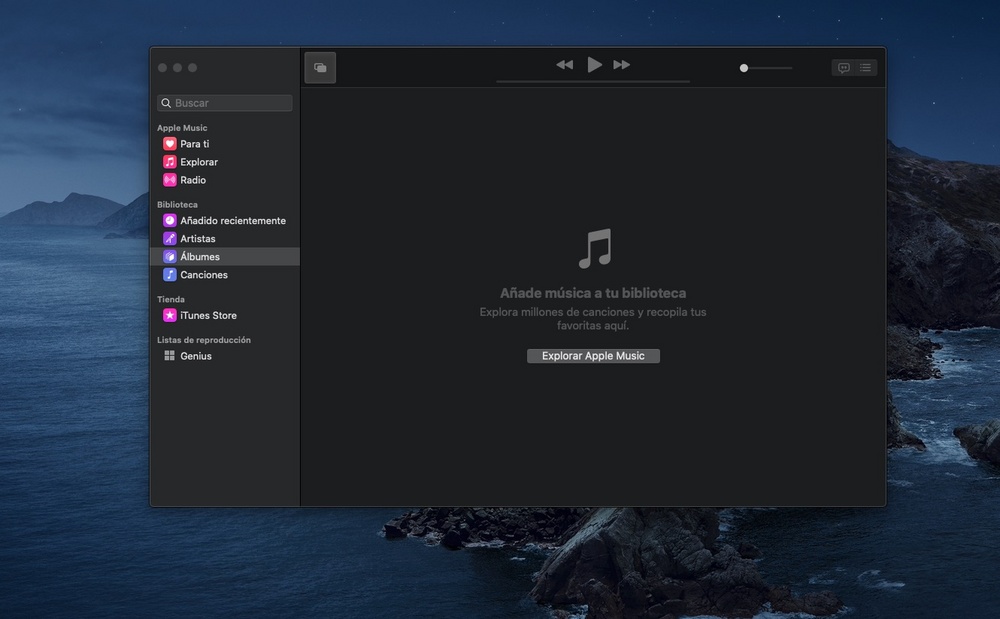Open Canciones library view

pos(224,275)
